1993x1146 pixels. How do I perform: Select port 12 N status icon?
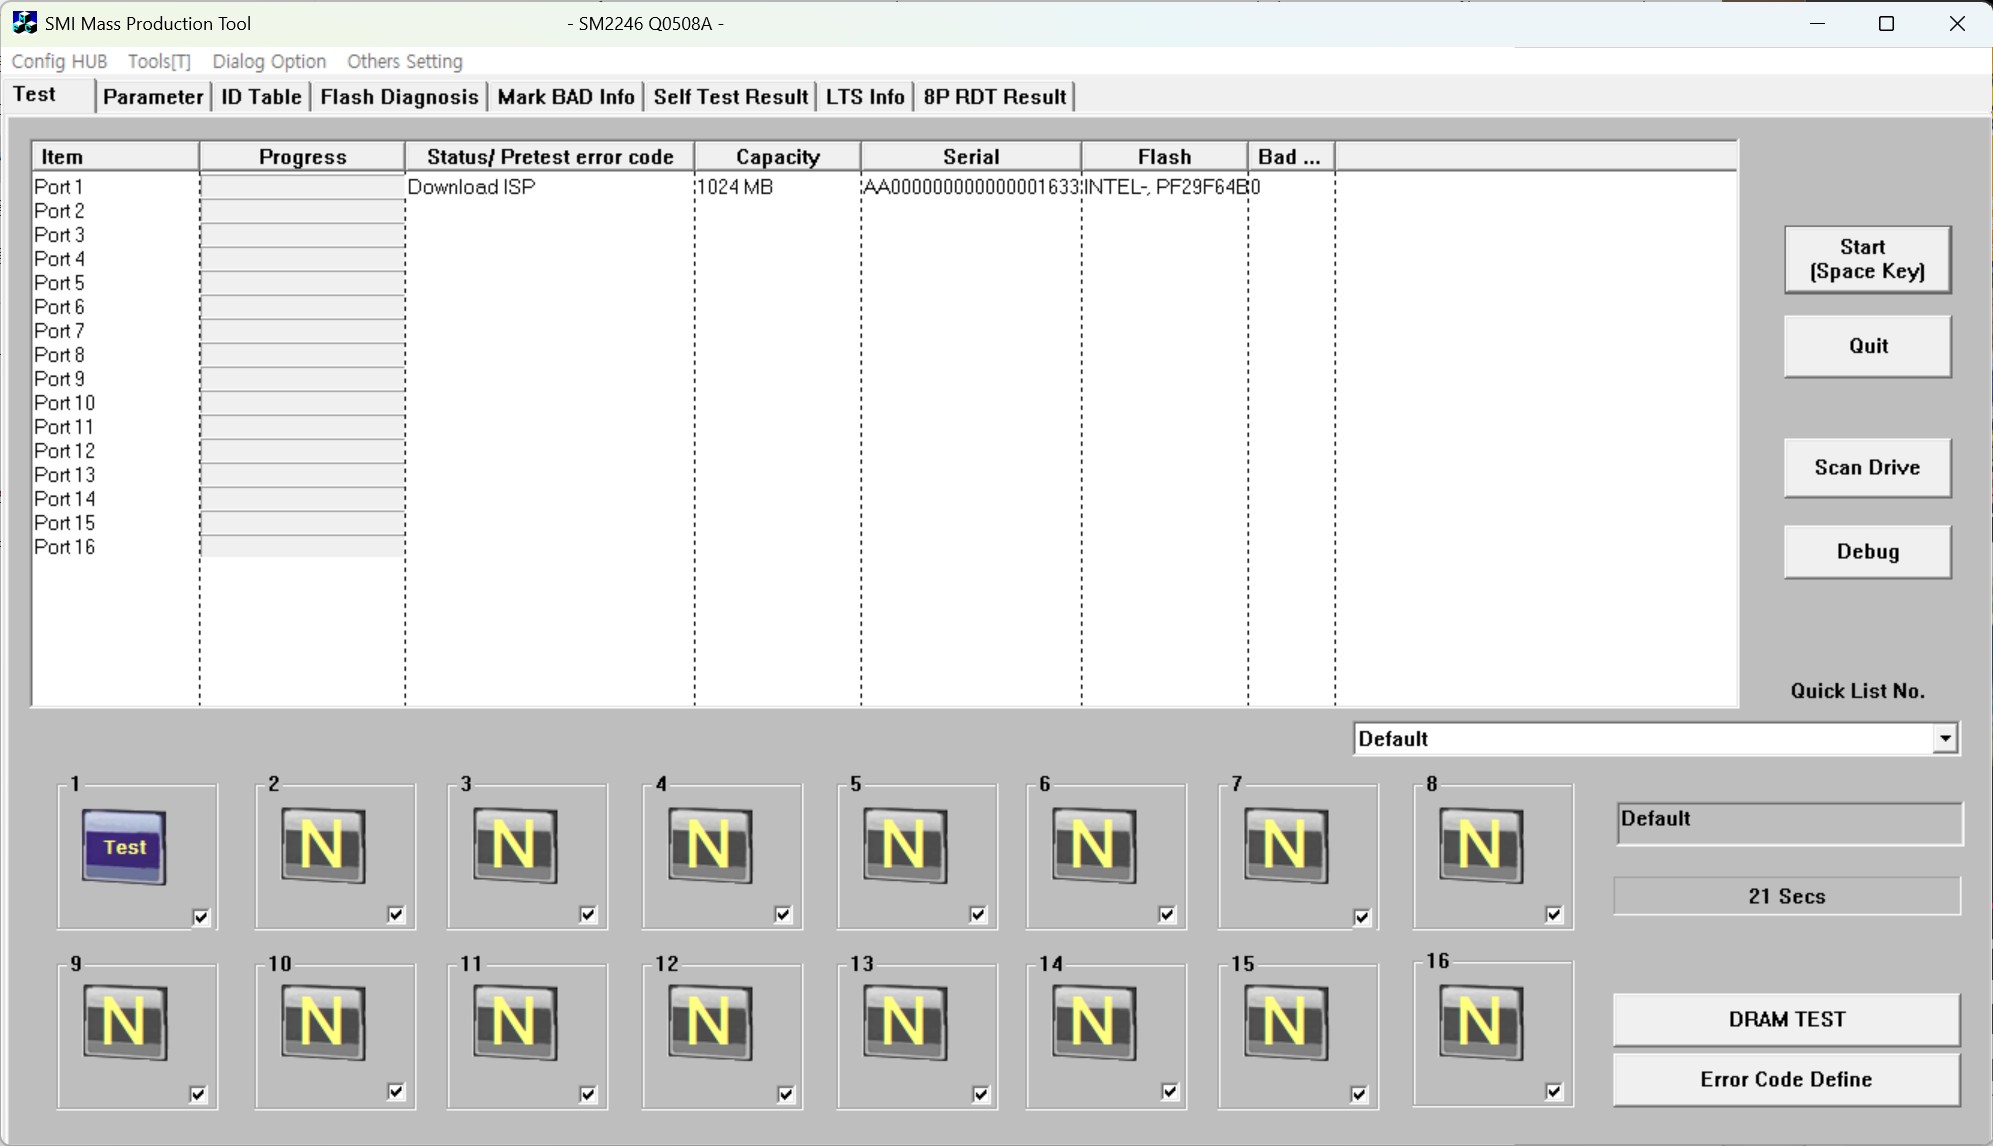(710, 1022)
